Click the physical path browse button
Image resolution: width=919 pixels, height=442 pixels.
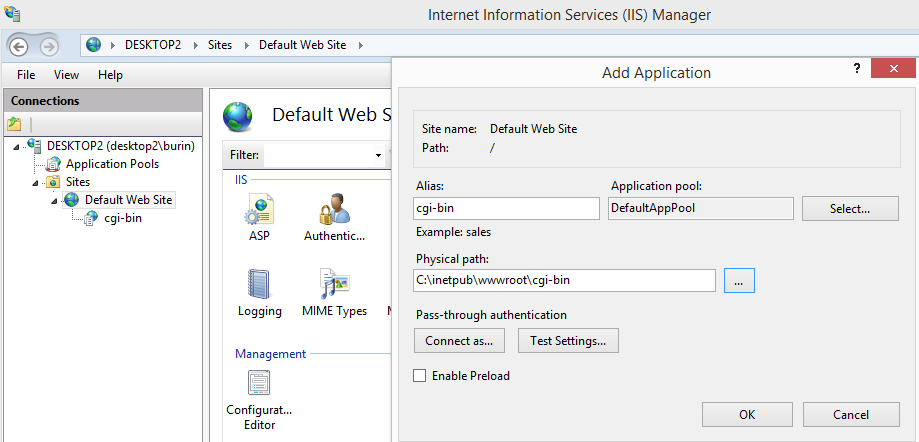740,281
